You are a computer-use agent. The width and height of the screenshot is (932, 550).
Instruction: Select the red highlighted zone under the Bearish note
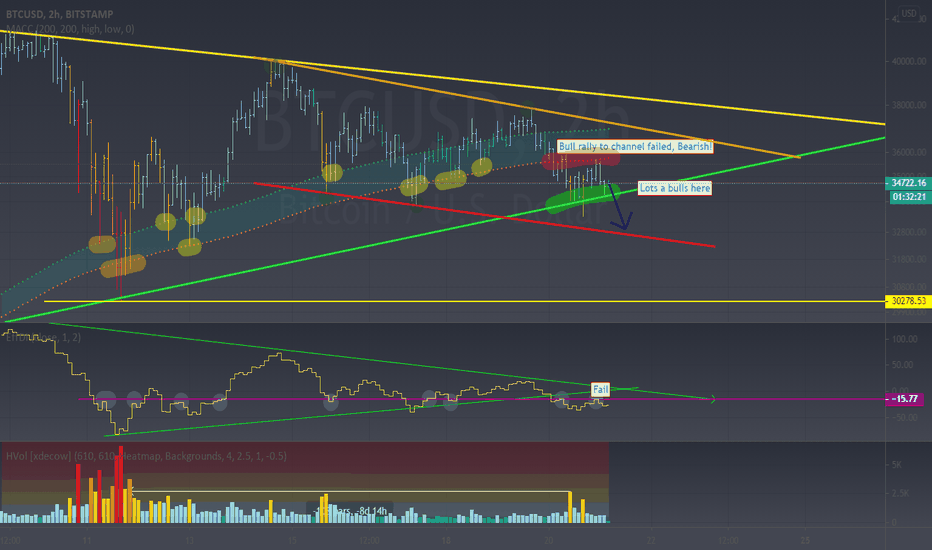581,159
